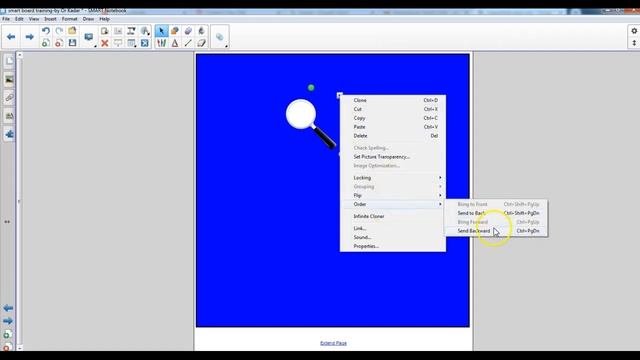Expand the Flip submenu
Image resolution: width=640 pixels, height=360 pixels.
393,196
